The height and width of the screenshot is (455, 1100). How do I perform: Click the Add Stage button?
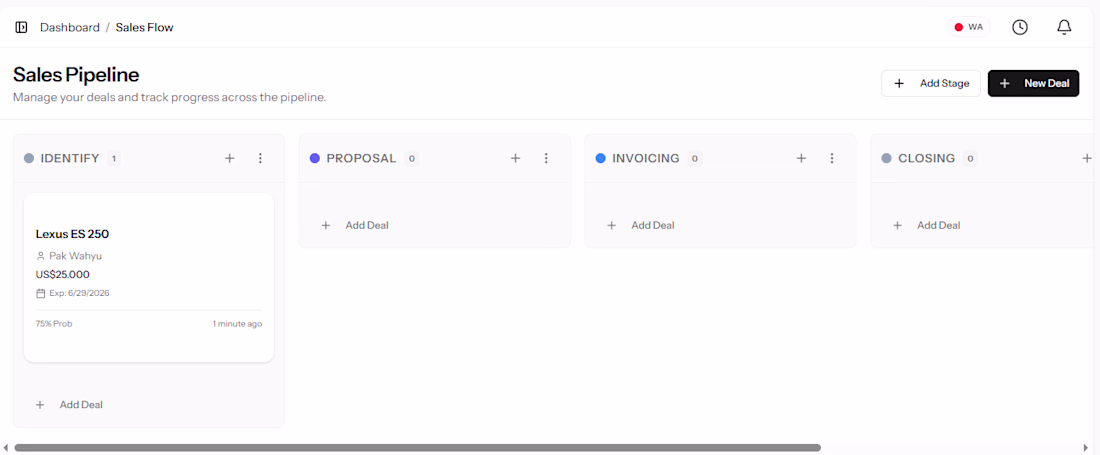coord(931,83)
